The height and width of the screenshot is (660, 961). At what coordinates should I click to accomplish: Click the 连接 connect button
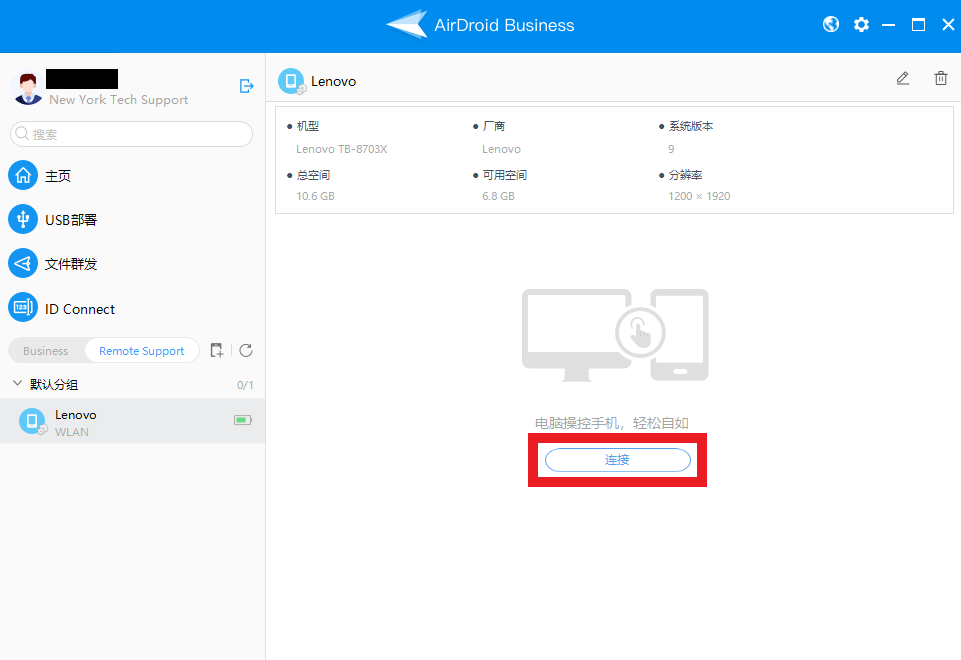(617, 460)
